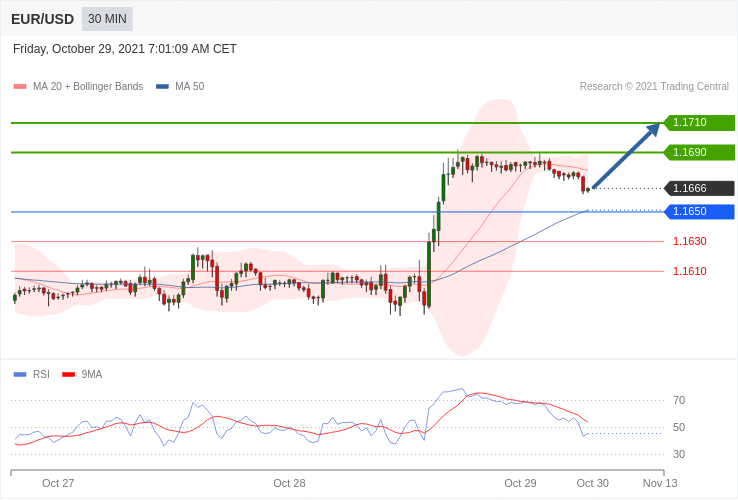Click the MA 50 blue legend swatch
The image size is (738, 500).
162,87
